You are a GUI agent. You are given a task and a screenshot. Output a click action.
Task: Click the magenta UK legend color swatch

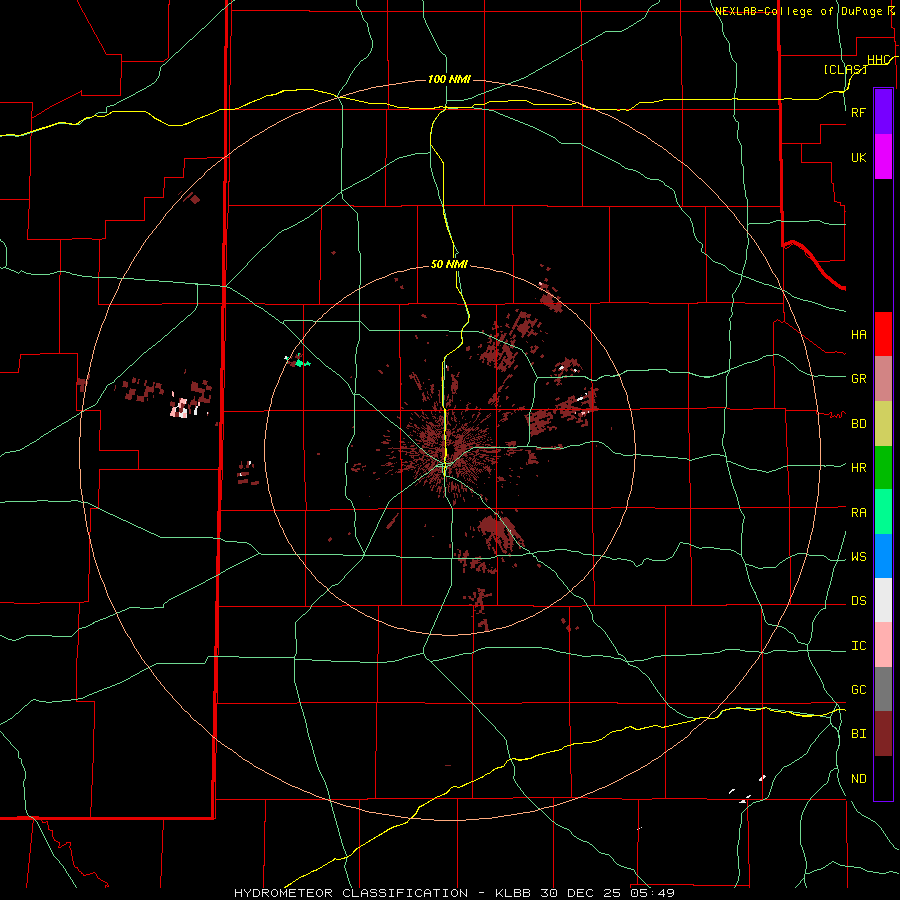tap(883, 157)
